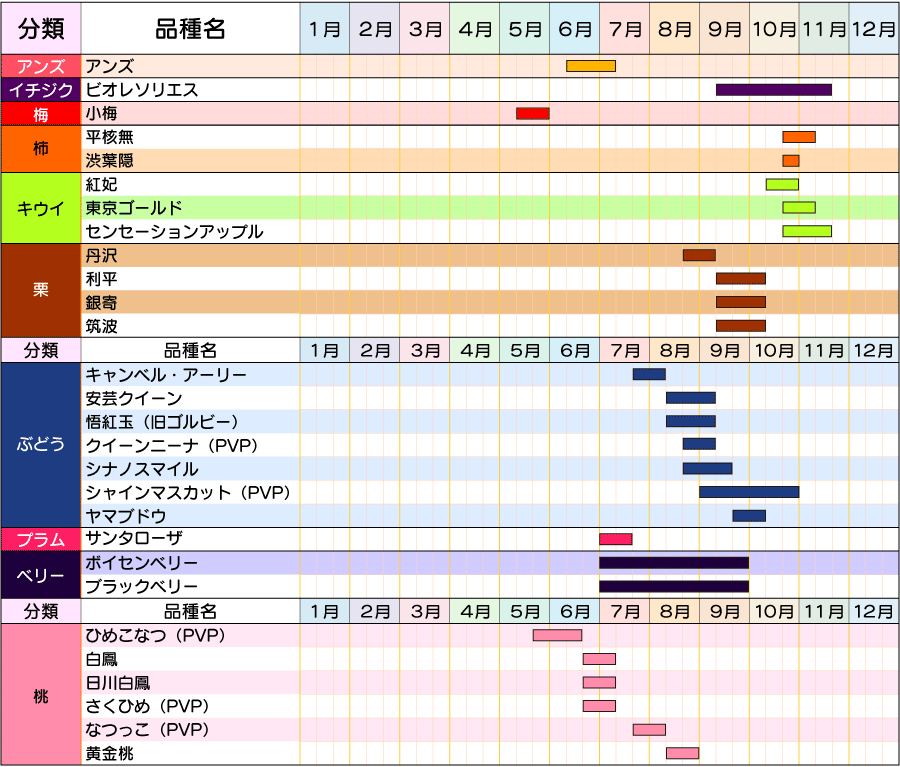Click the ヤマブドウ variety name

tap(126, 516)
